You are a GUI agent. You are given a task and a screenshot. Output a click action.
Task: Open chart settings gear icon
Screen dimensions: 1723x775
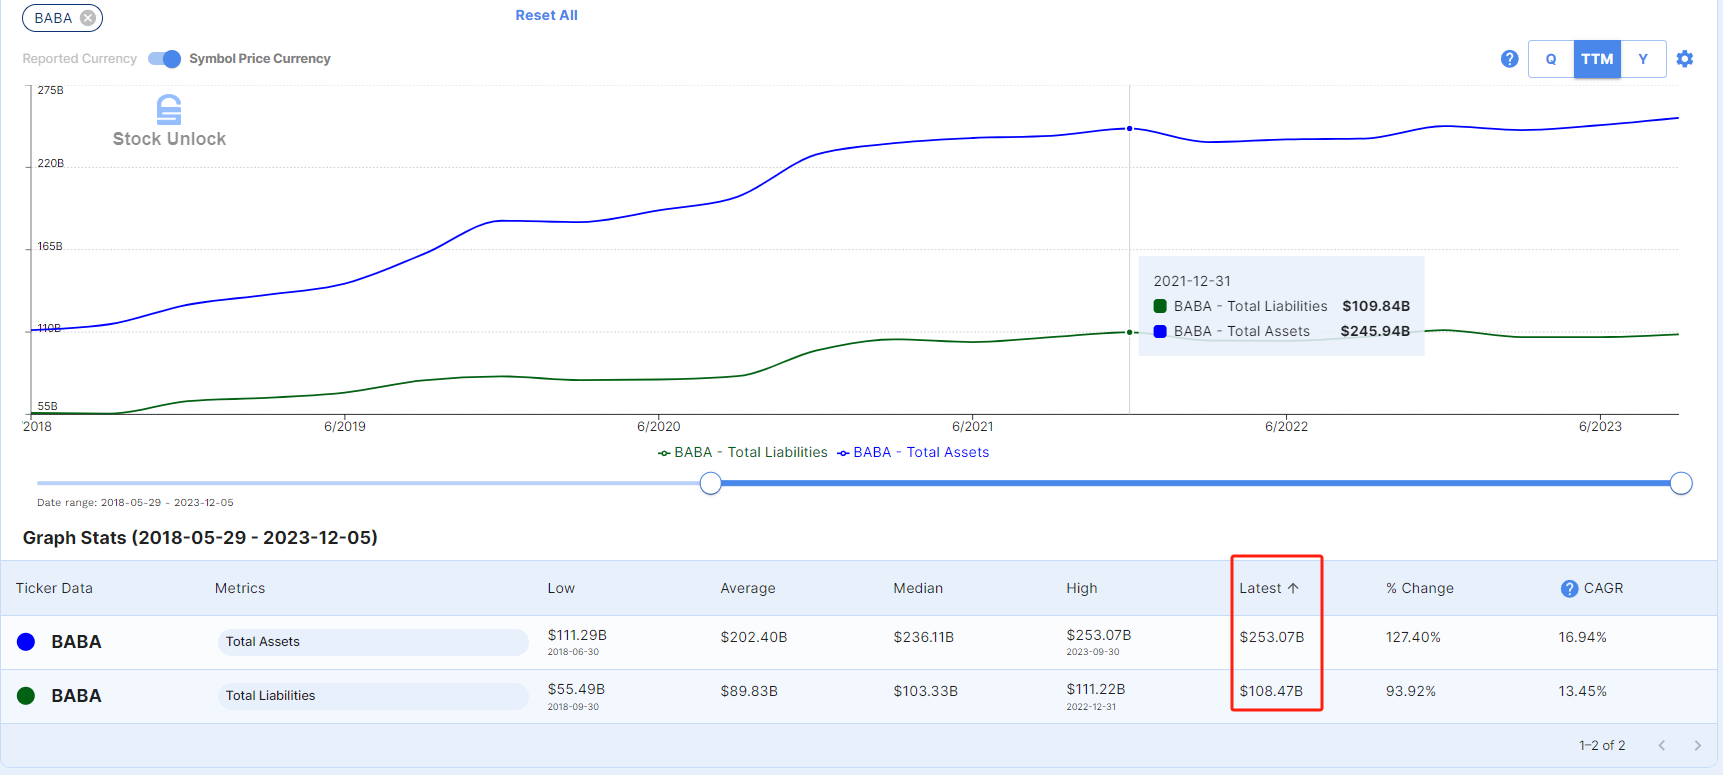(1685, 59)
